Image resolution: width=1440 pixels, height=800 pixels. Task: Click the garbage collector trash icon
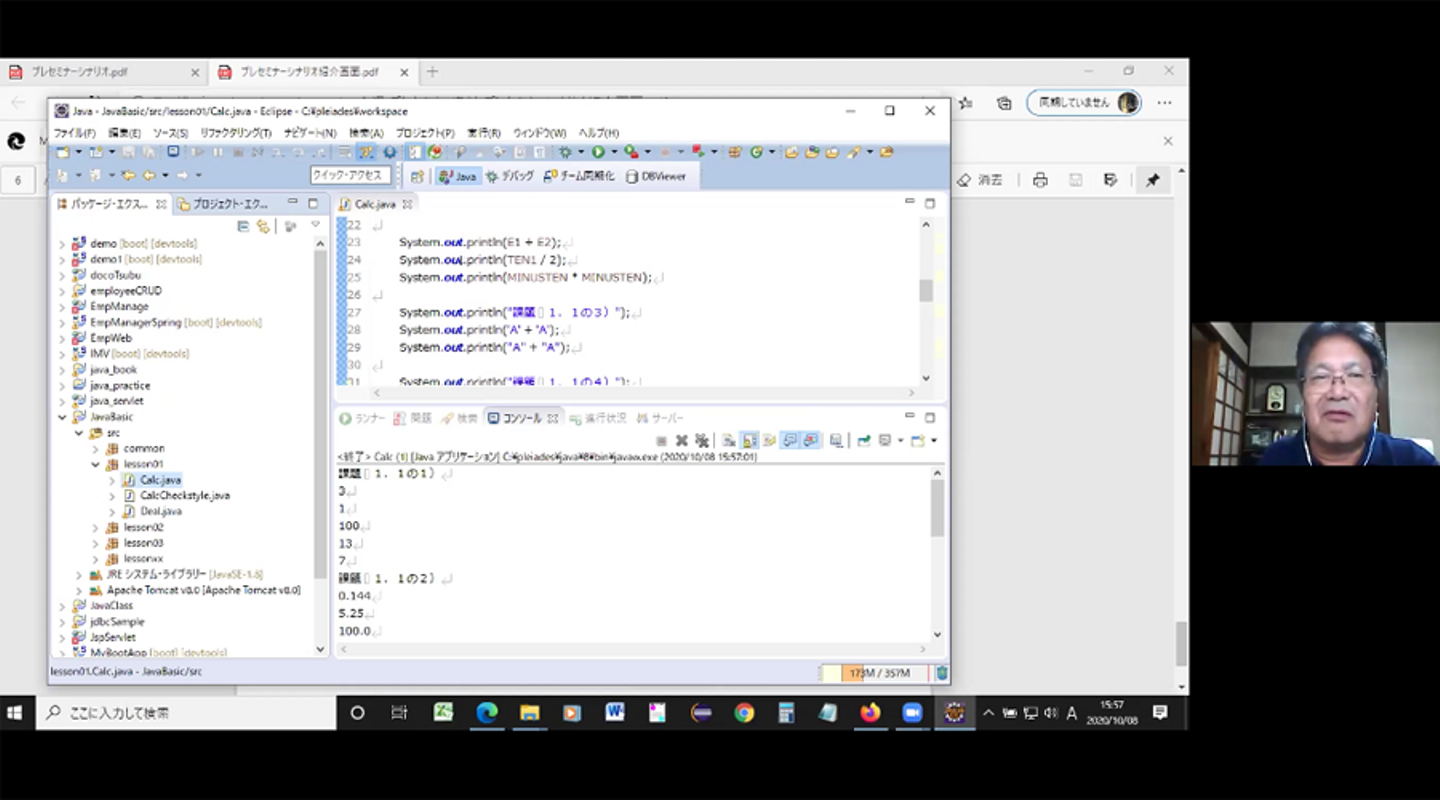(941, 673)
